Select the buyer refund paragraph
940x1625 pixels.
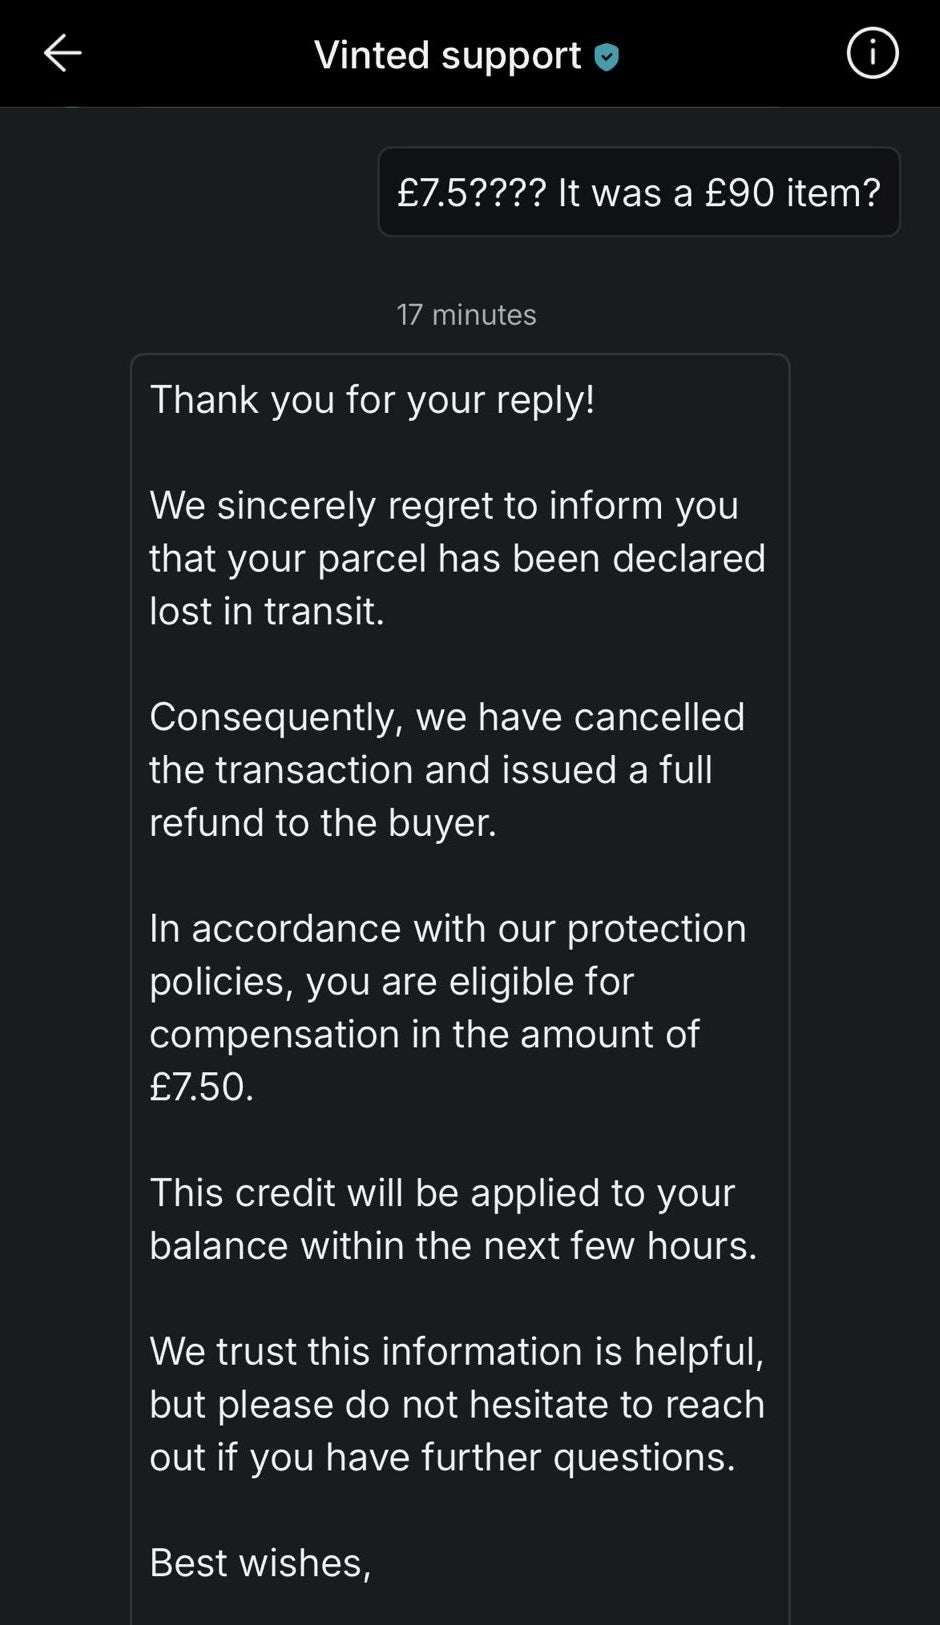click(447, 769)
